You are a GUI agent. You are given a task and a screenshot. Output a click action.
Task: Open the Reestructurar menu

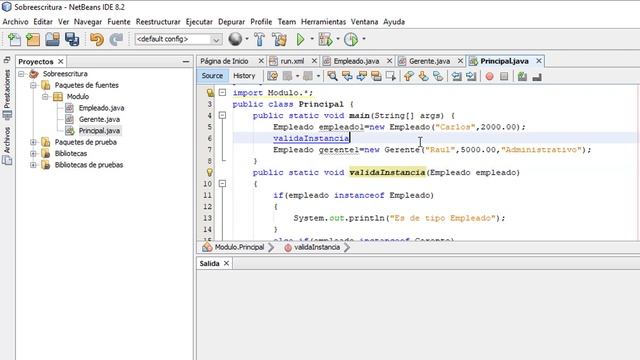(x=158, y=22)
